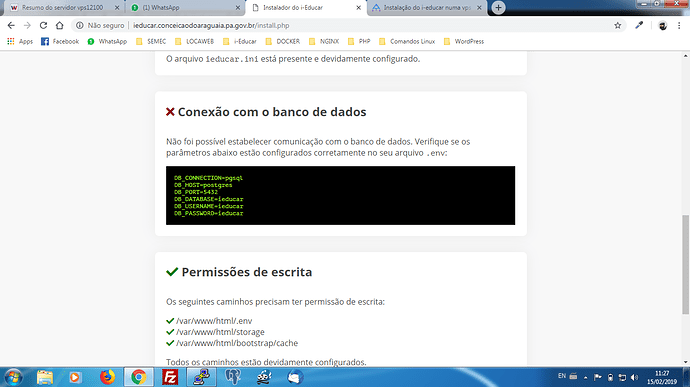Click the page vertical scrollbar thumb
The height and width of the screenshot is (387, 690).
(685, 265)
